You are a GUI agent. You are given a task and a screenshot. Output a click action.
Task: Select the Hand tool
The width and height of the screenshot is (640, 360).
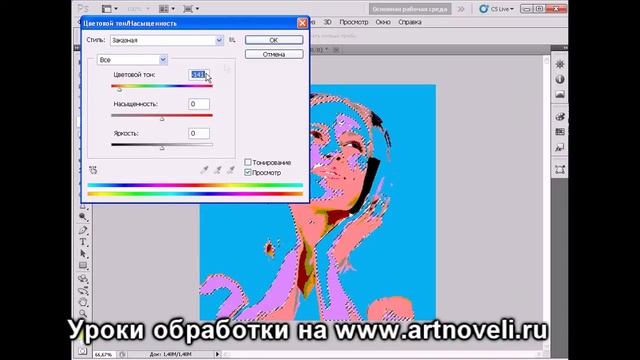(x=83, y=302)
